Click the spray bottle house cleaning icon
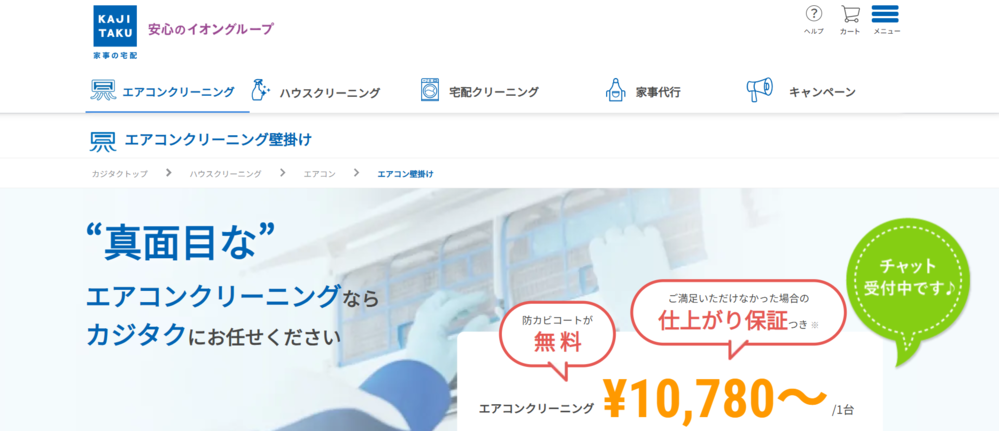This screenshot has width=999, height=431. 261,91
